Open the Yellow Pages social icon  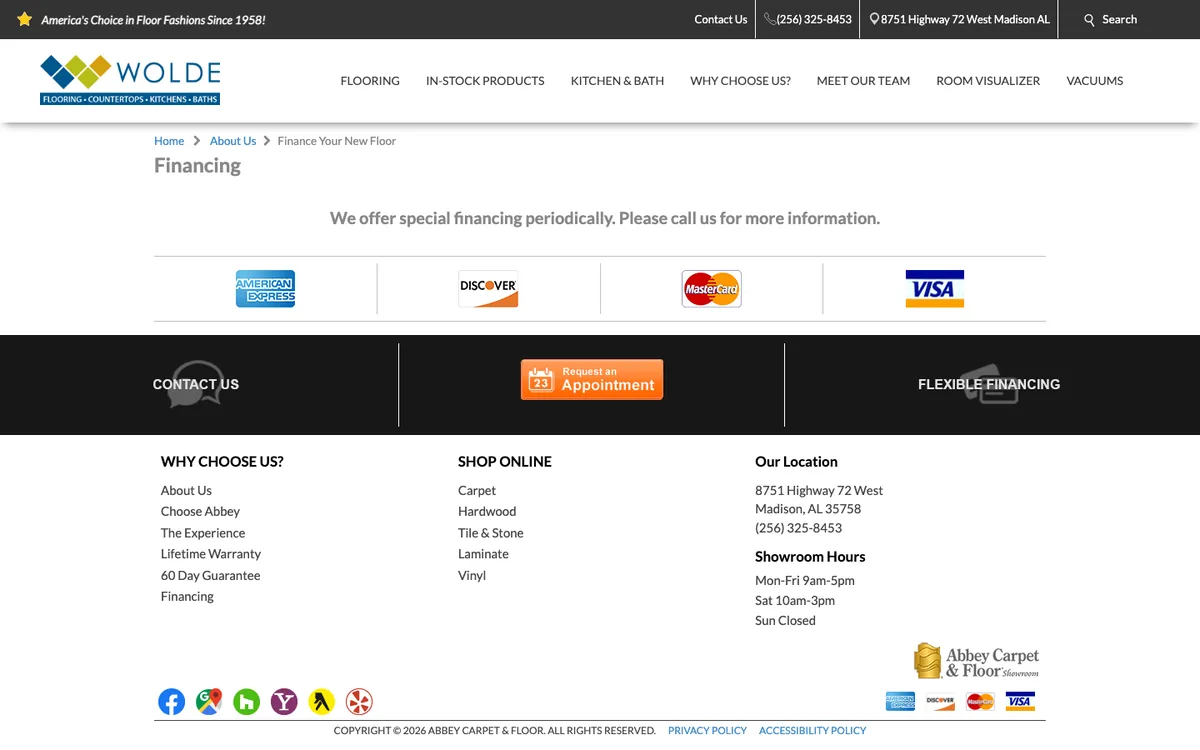321,702
